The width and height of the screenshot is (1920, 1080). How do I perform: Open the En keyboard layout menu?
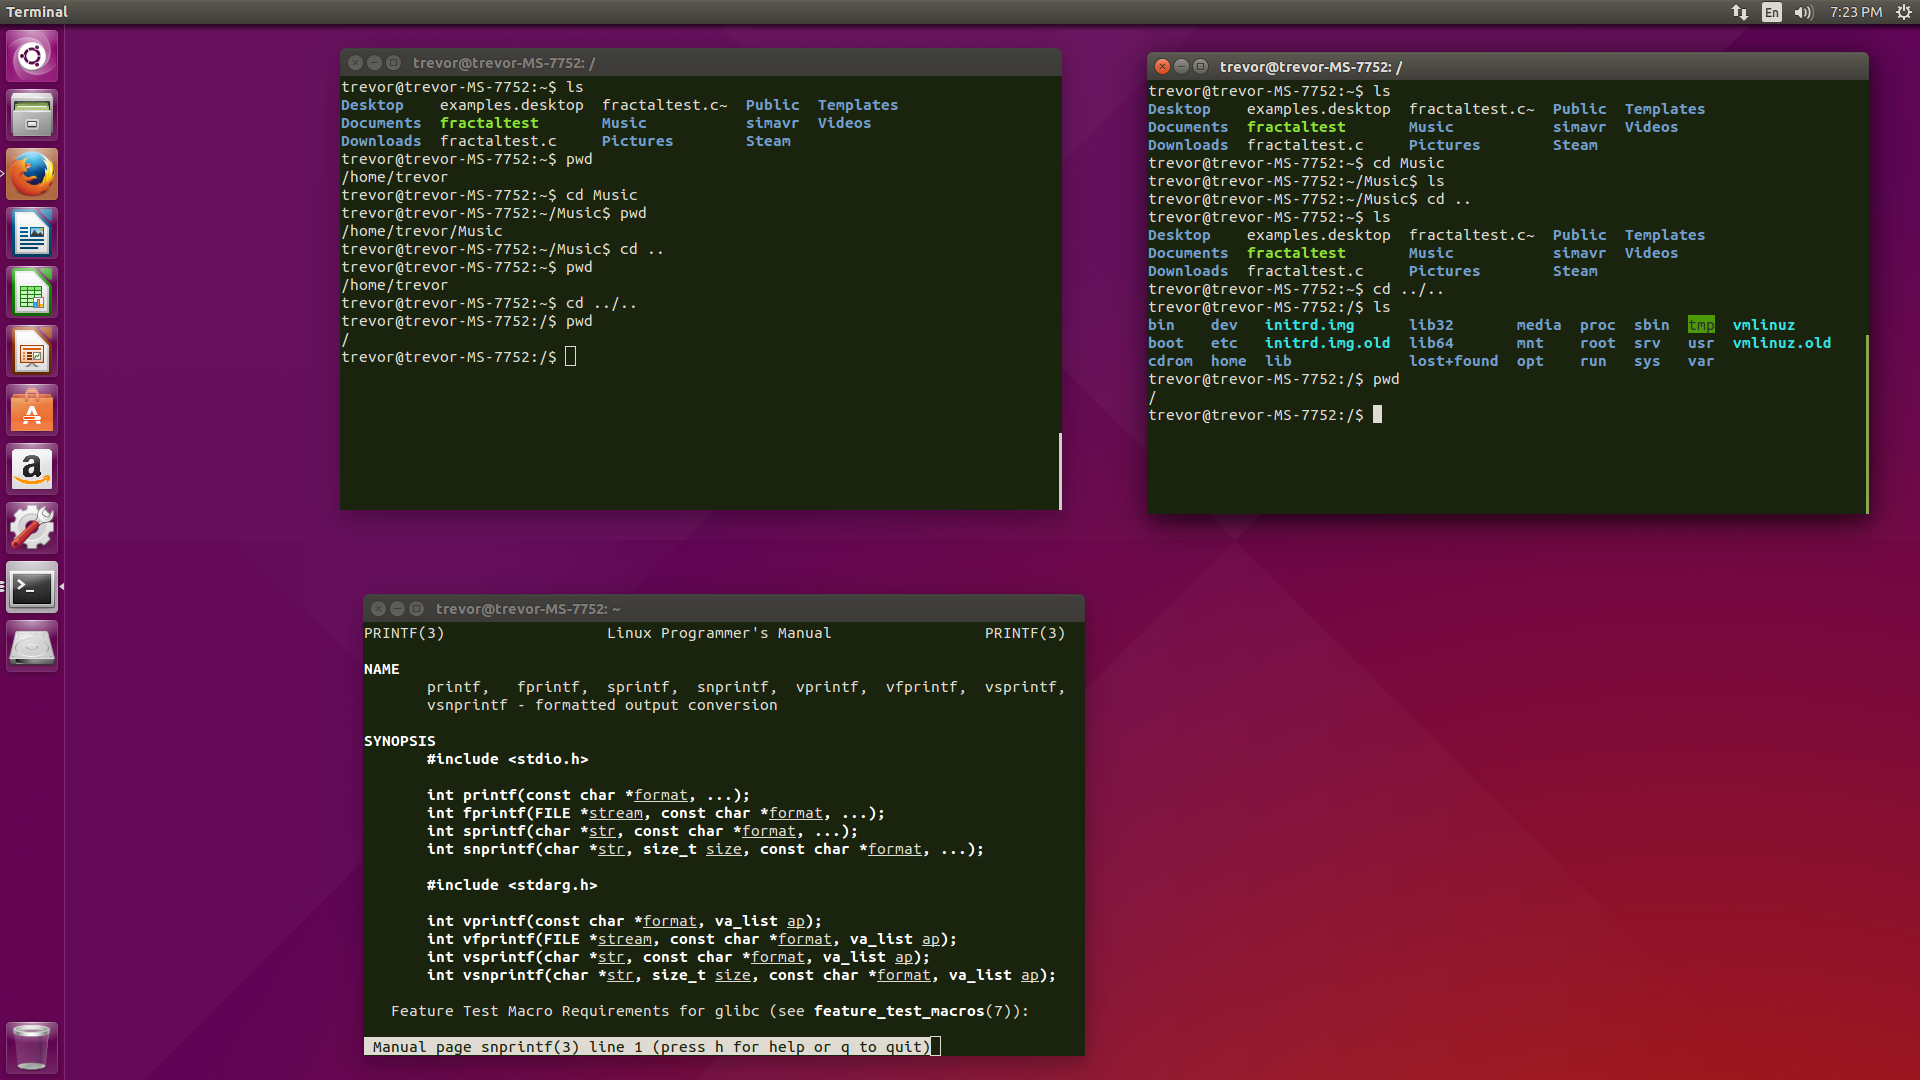pos(1772,12)
